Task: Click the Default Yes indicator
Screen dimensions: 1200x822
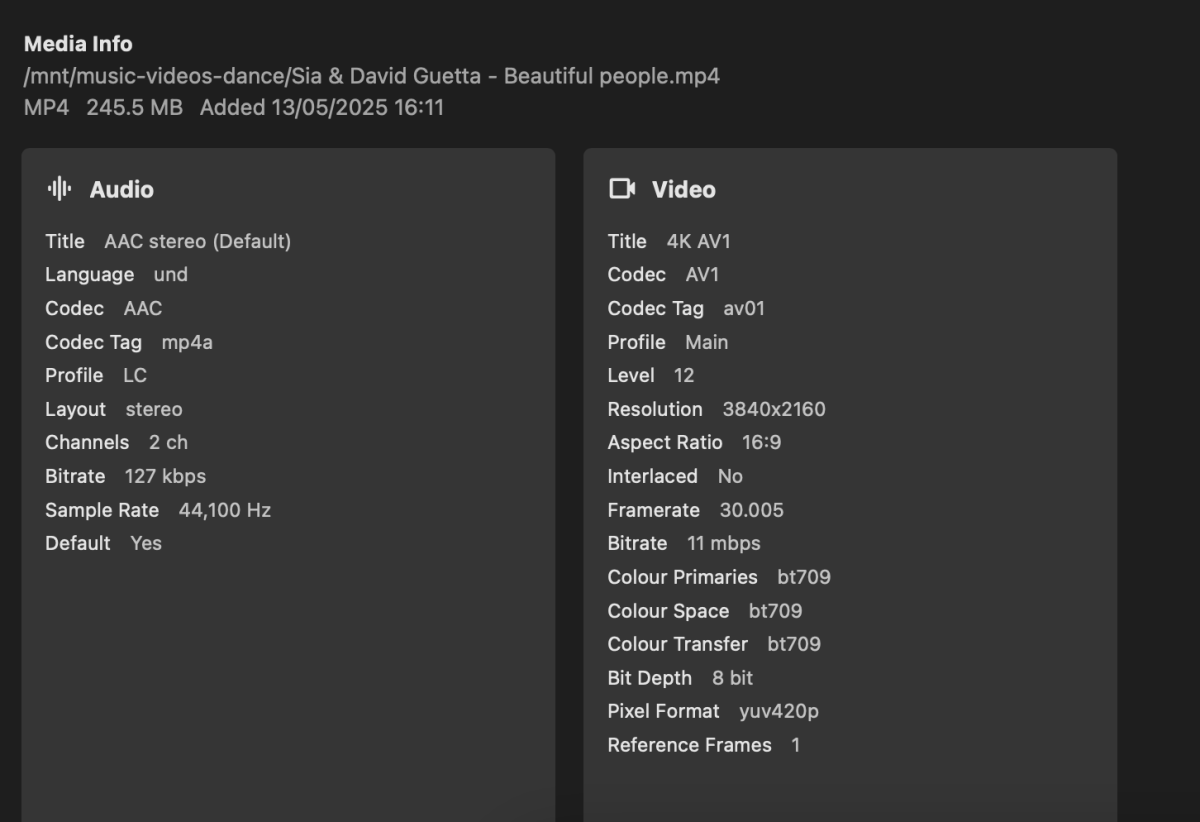Action: point(144,543)
